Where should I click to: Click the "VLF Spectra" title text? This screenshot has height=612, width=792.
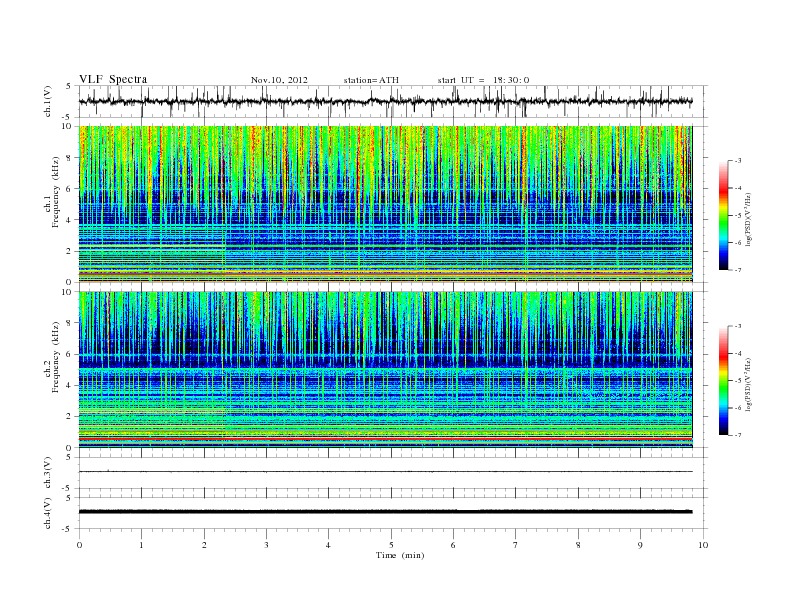[113, 79]
